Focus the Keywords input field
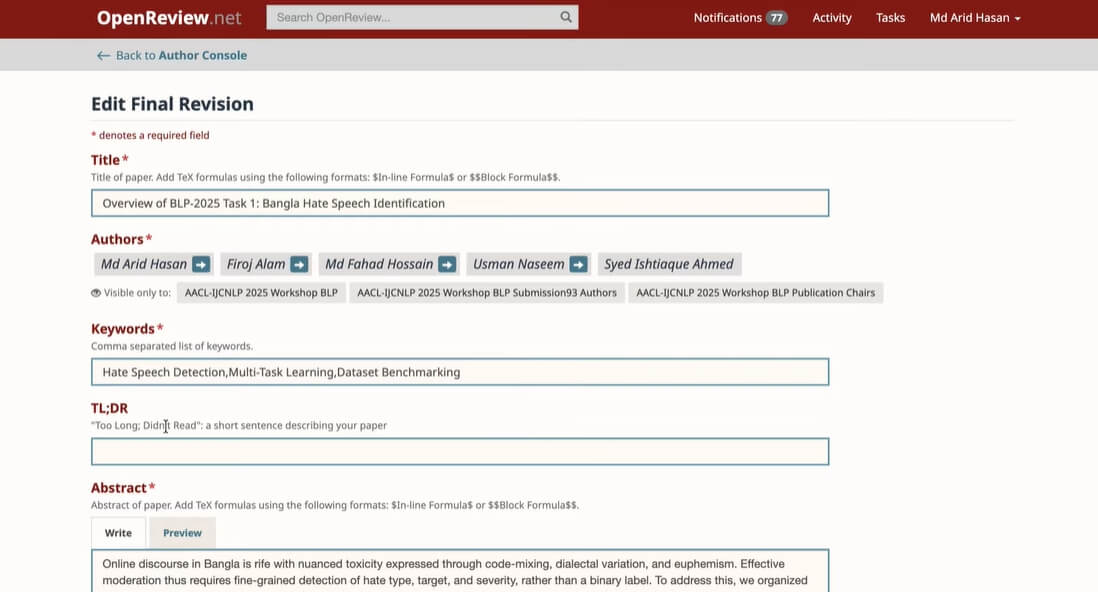The height and width of the screenshot is (592, 1098). click(x=460, y=372)
